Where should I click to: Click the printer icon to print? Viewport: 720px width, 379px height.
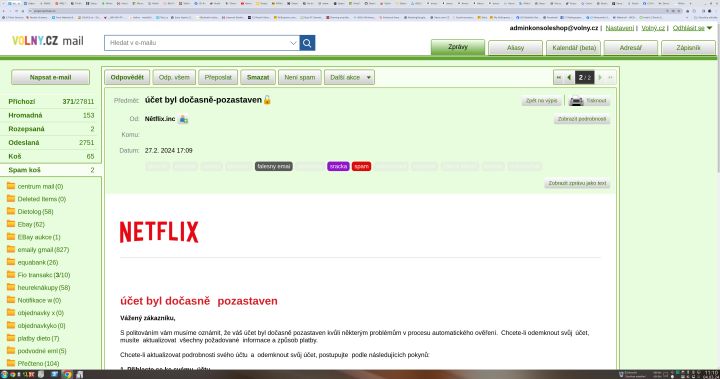click(x=576, y=101)
